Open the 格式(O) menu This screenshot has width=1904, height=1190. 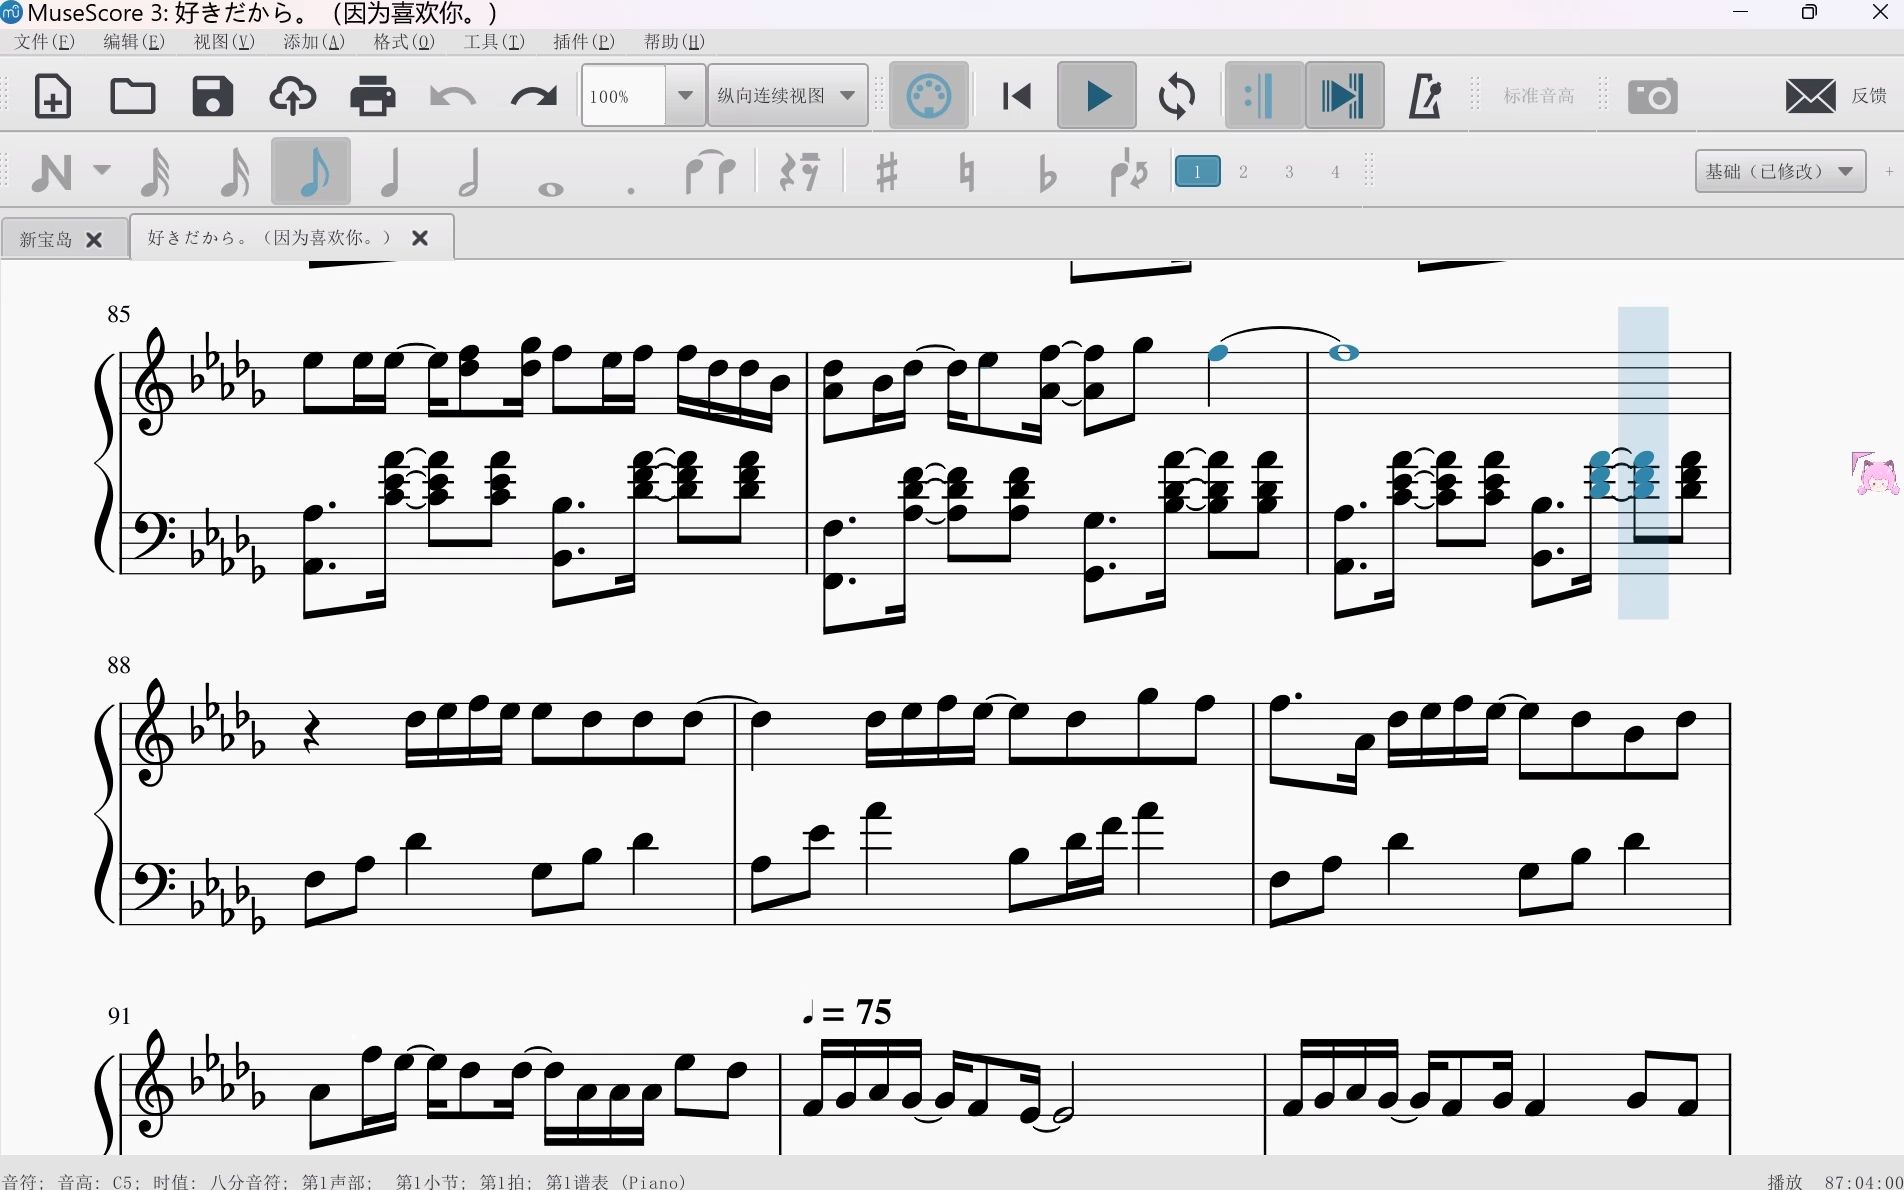pos(404,41)
